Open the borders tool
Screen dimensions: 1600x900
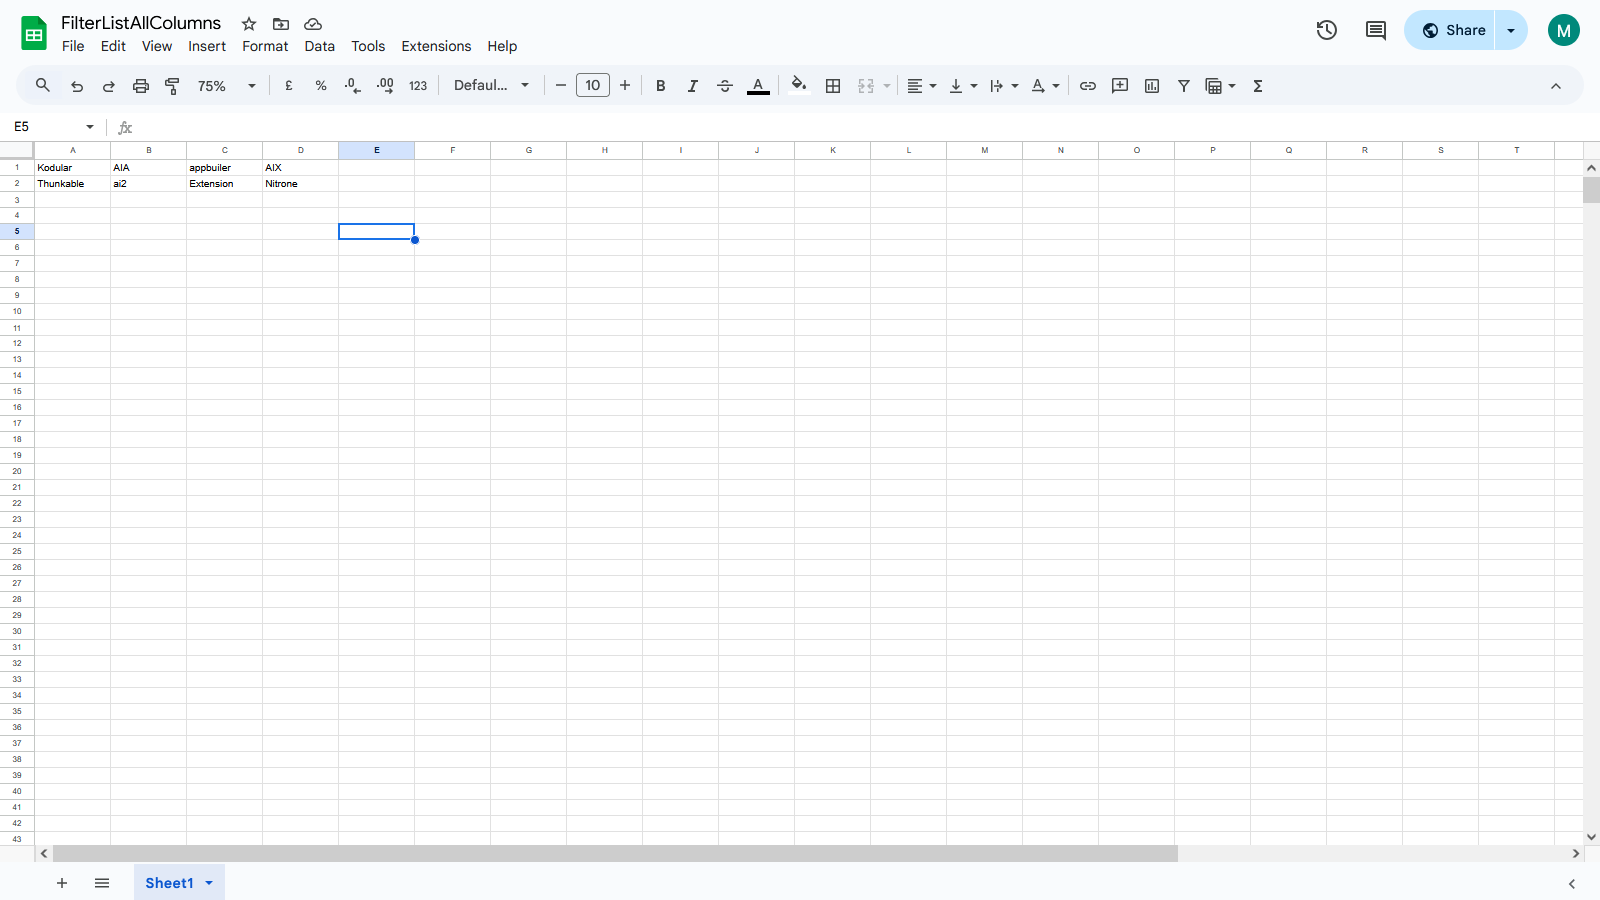pos(833,86)
